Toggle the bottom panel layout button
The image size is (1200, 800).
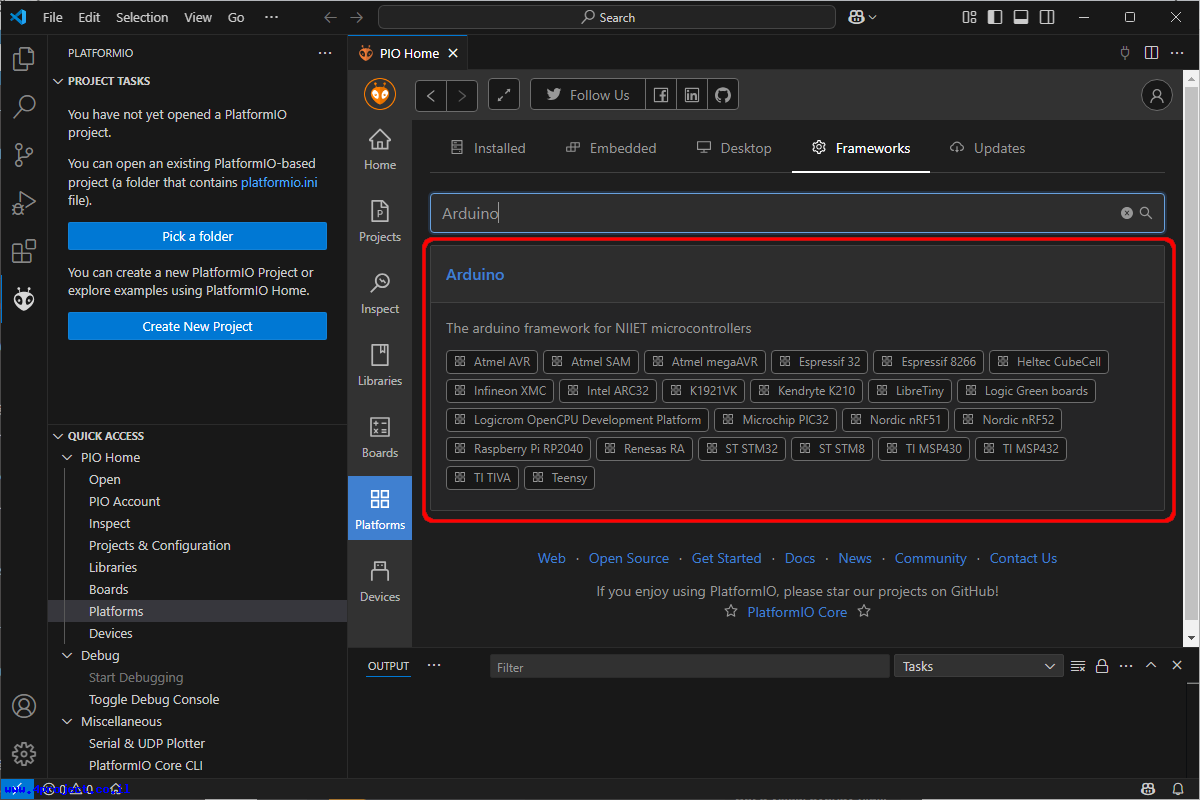1021,17
